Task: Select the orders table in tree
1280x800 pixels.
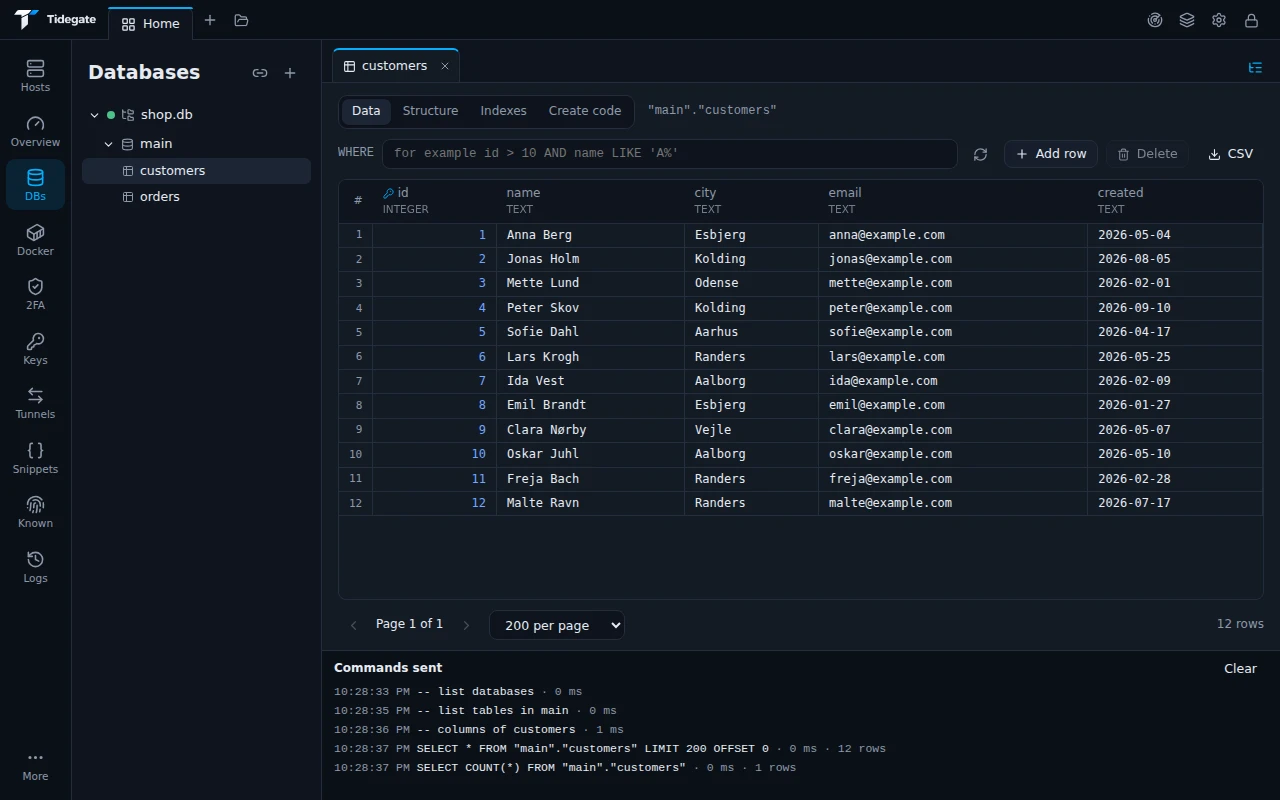Action: pos(196,197)
